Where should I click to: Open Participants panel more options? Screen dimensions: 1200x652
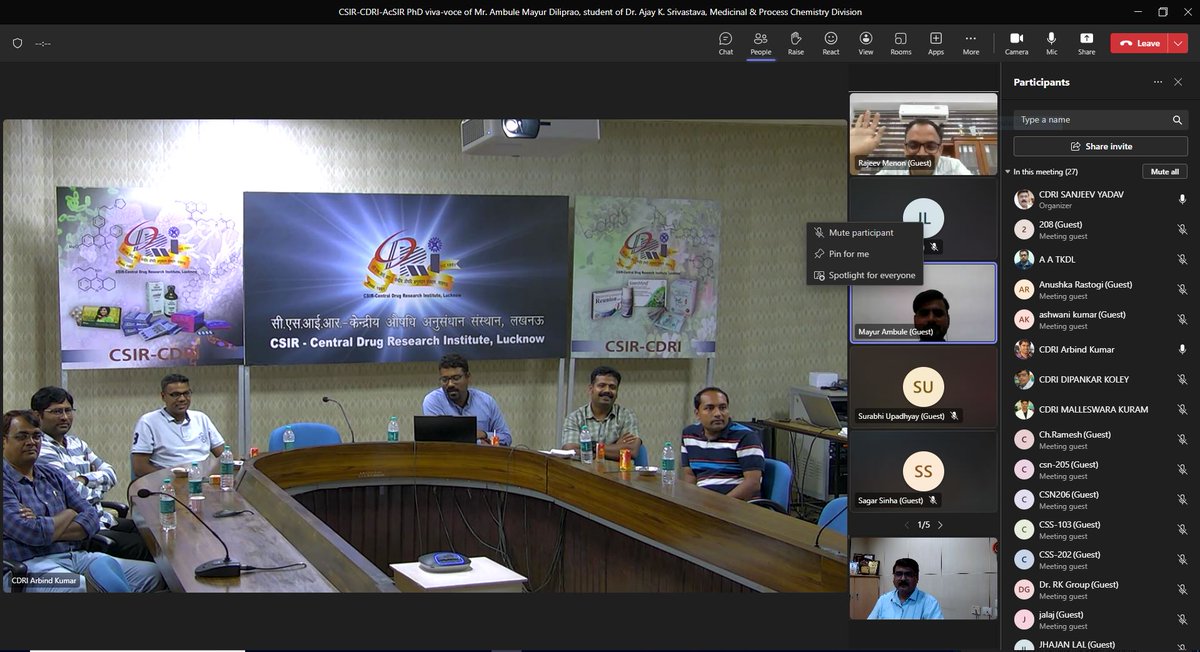1158,82
